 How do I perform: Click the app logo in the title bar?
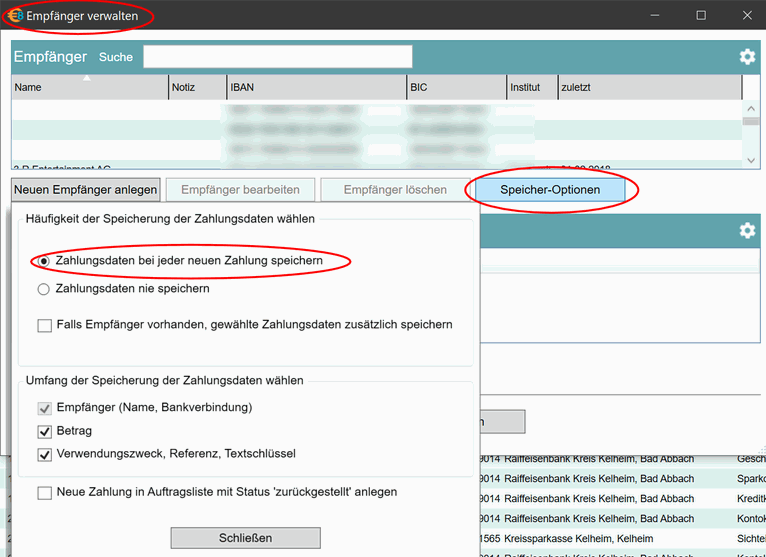[15, 16]
